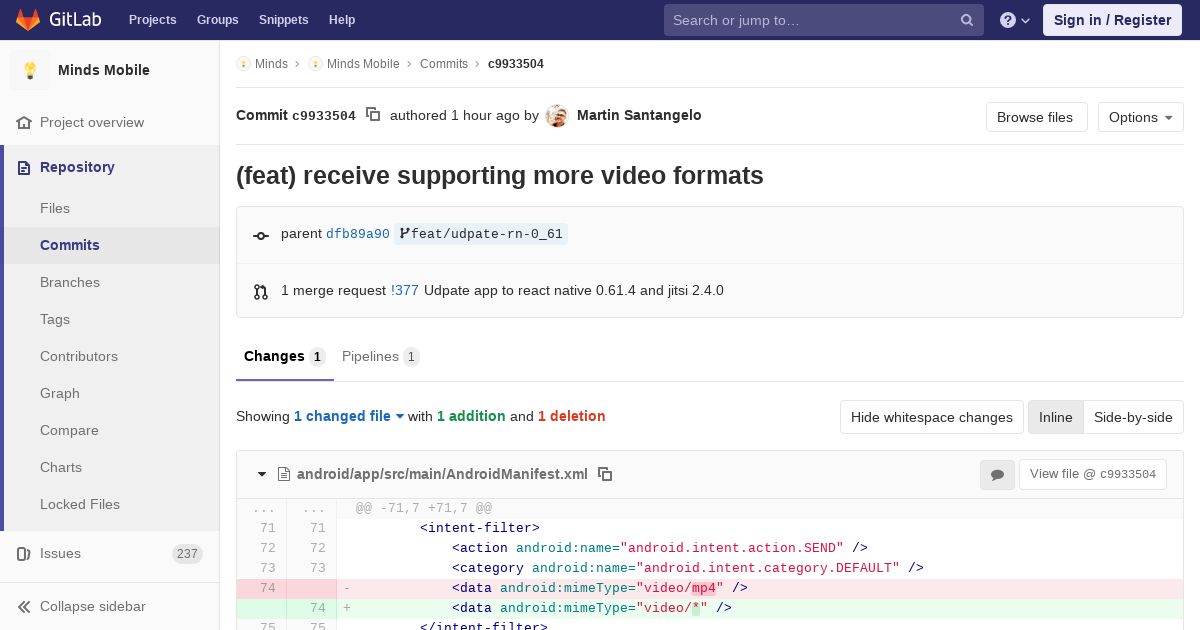
Task: Click the search magnifier icon
Action: [x=967, y=20]
